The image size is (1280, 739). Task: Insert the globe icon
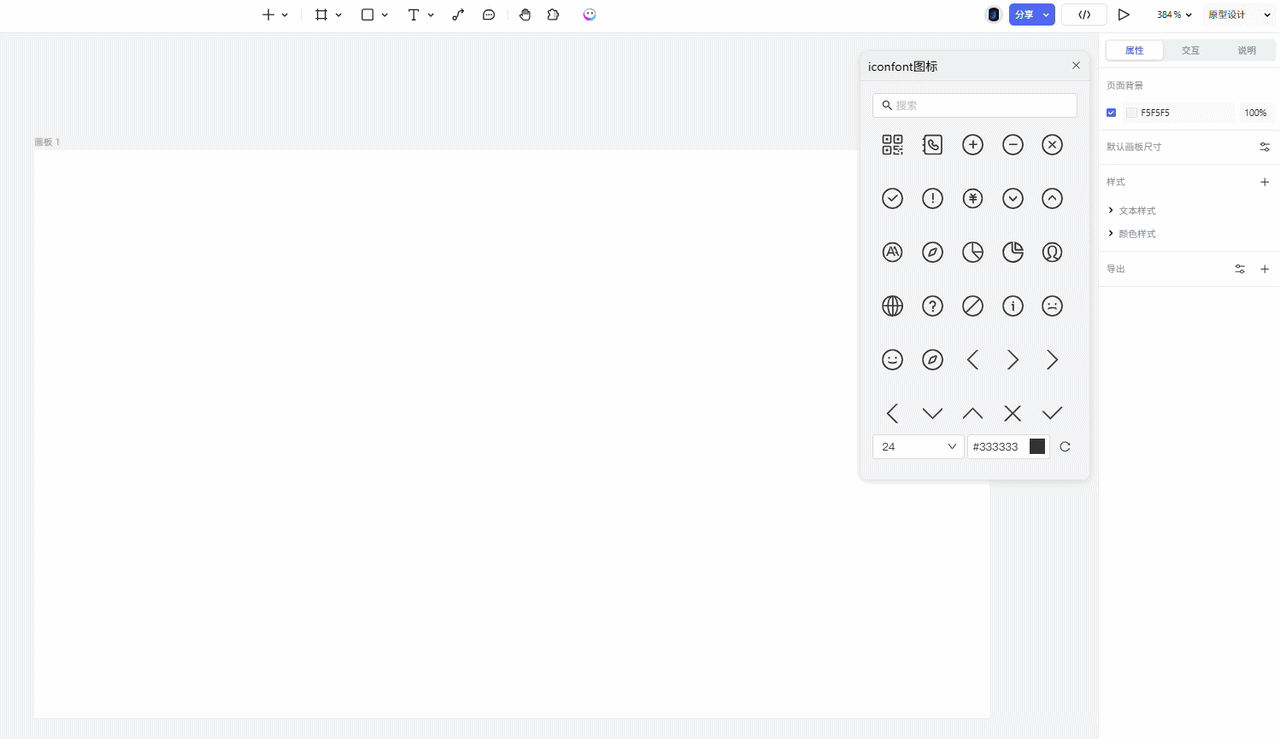pos(893,306)
